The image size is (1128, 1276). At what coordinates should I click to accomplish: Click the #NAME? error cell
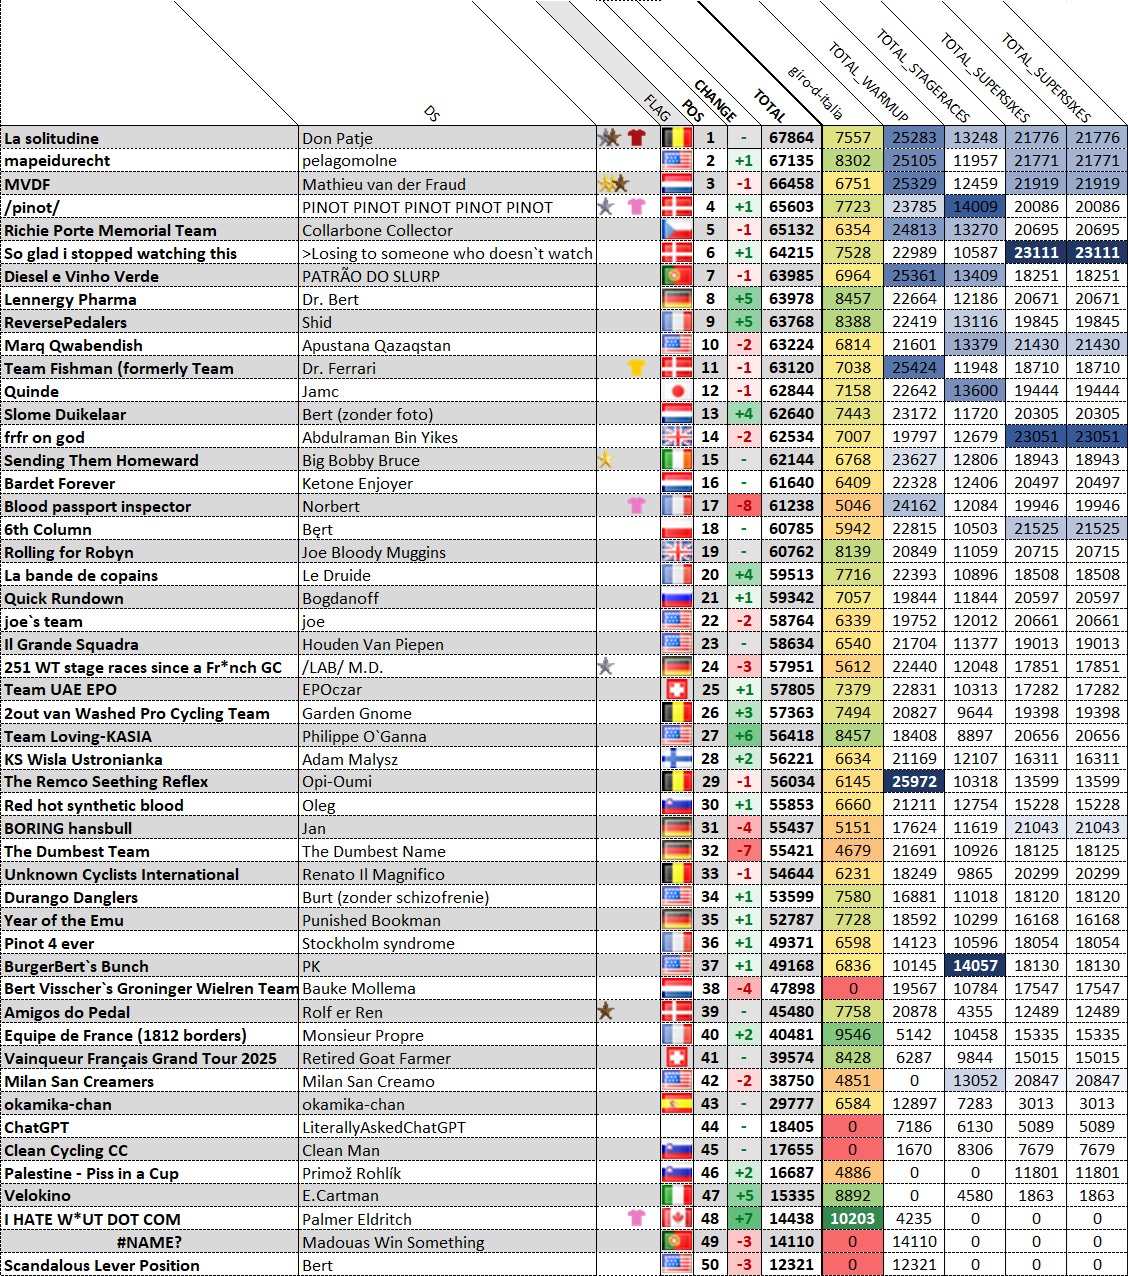pos(150,1242)
